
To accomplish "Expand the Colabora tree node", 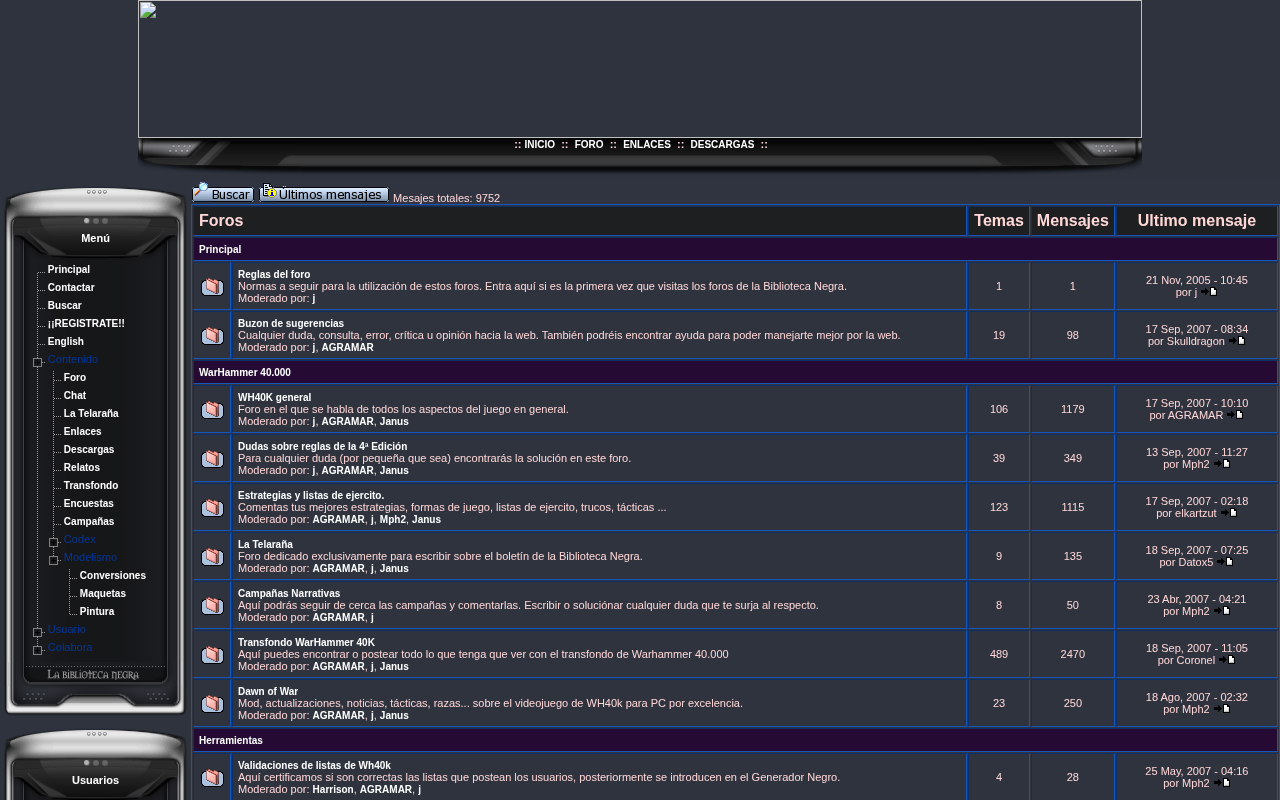I will click(x=38, y=650).
